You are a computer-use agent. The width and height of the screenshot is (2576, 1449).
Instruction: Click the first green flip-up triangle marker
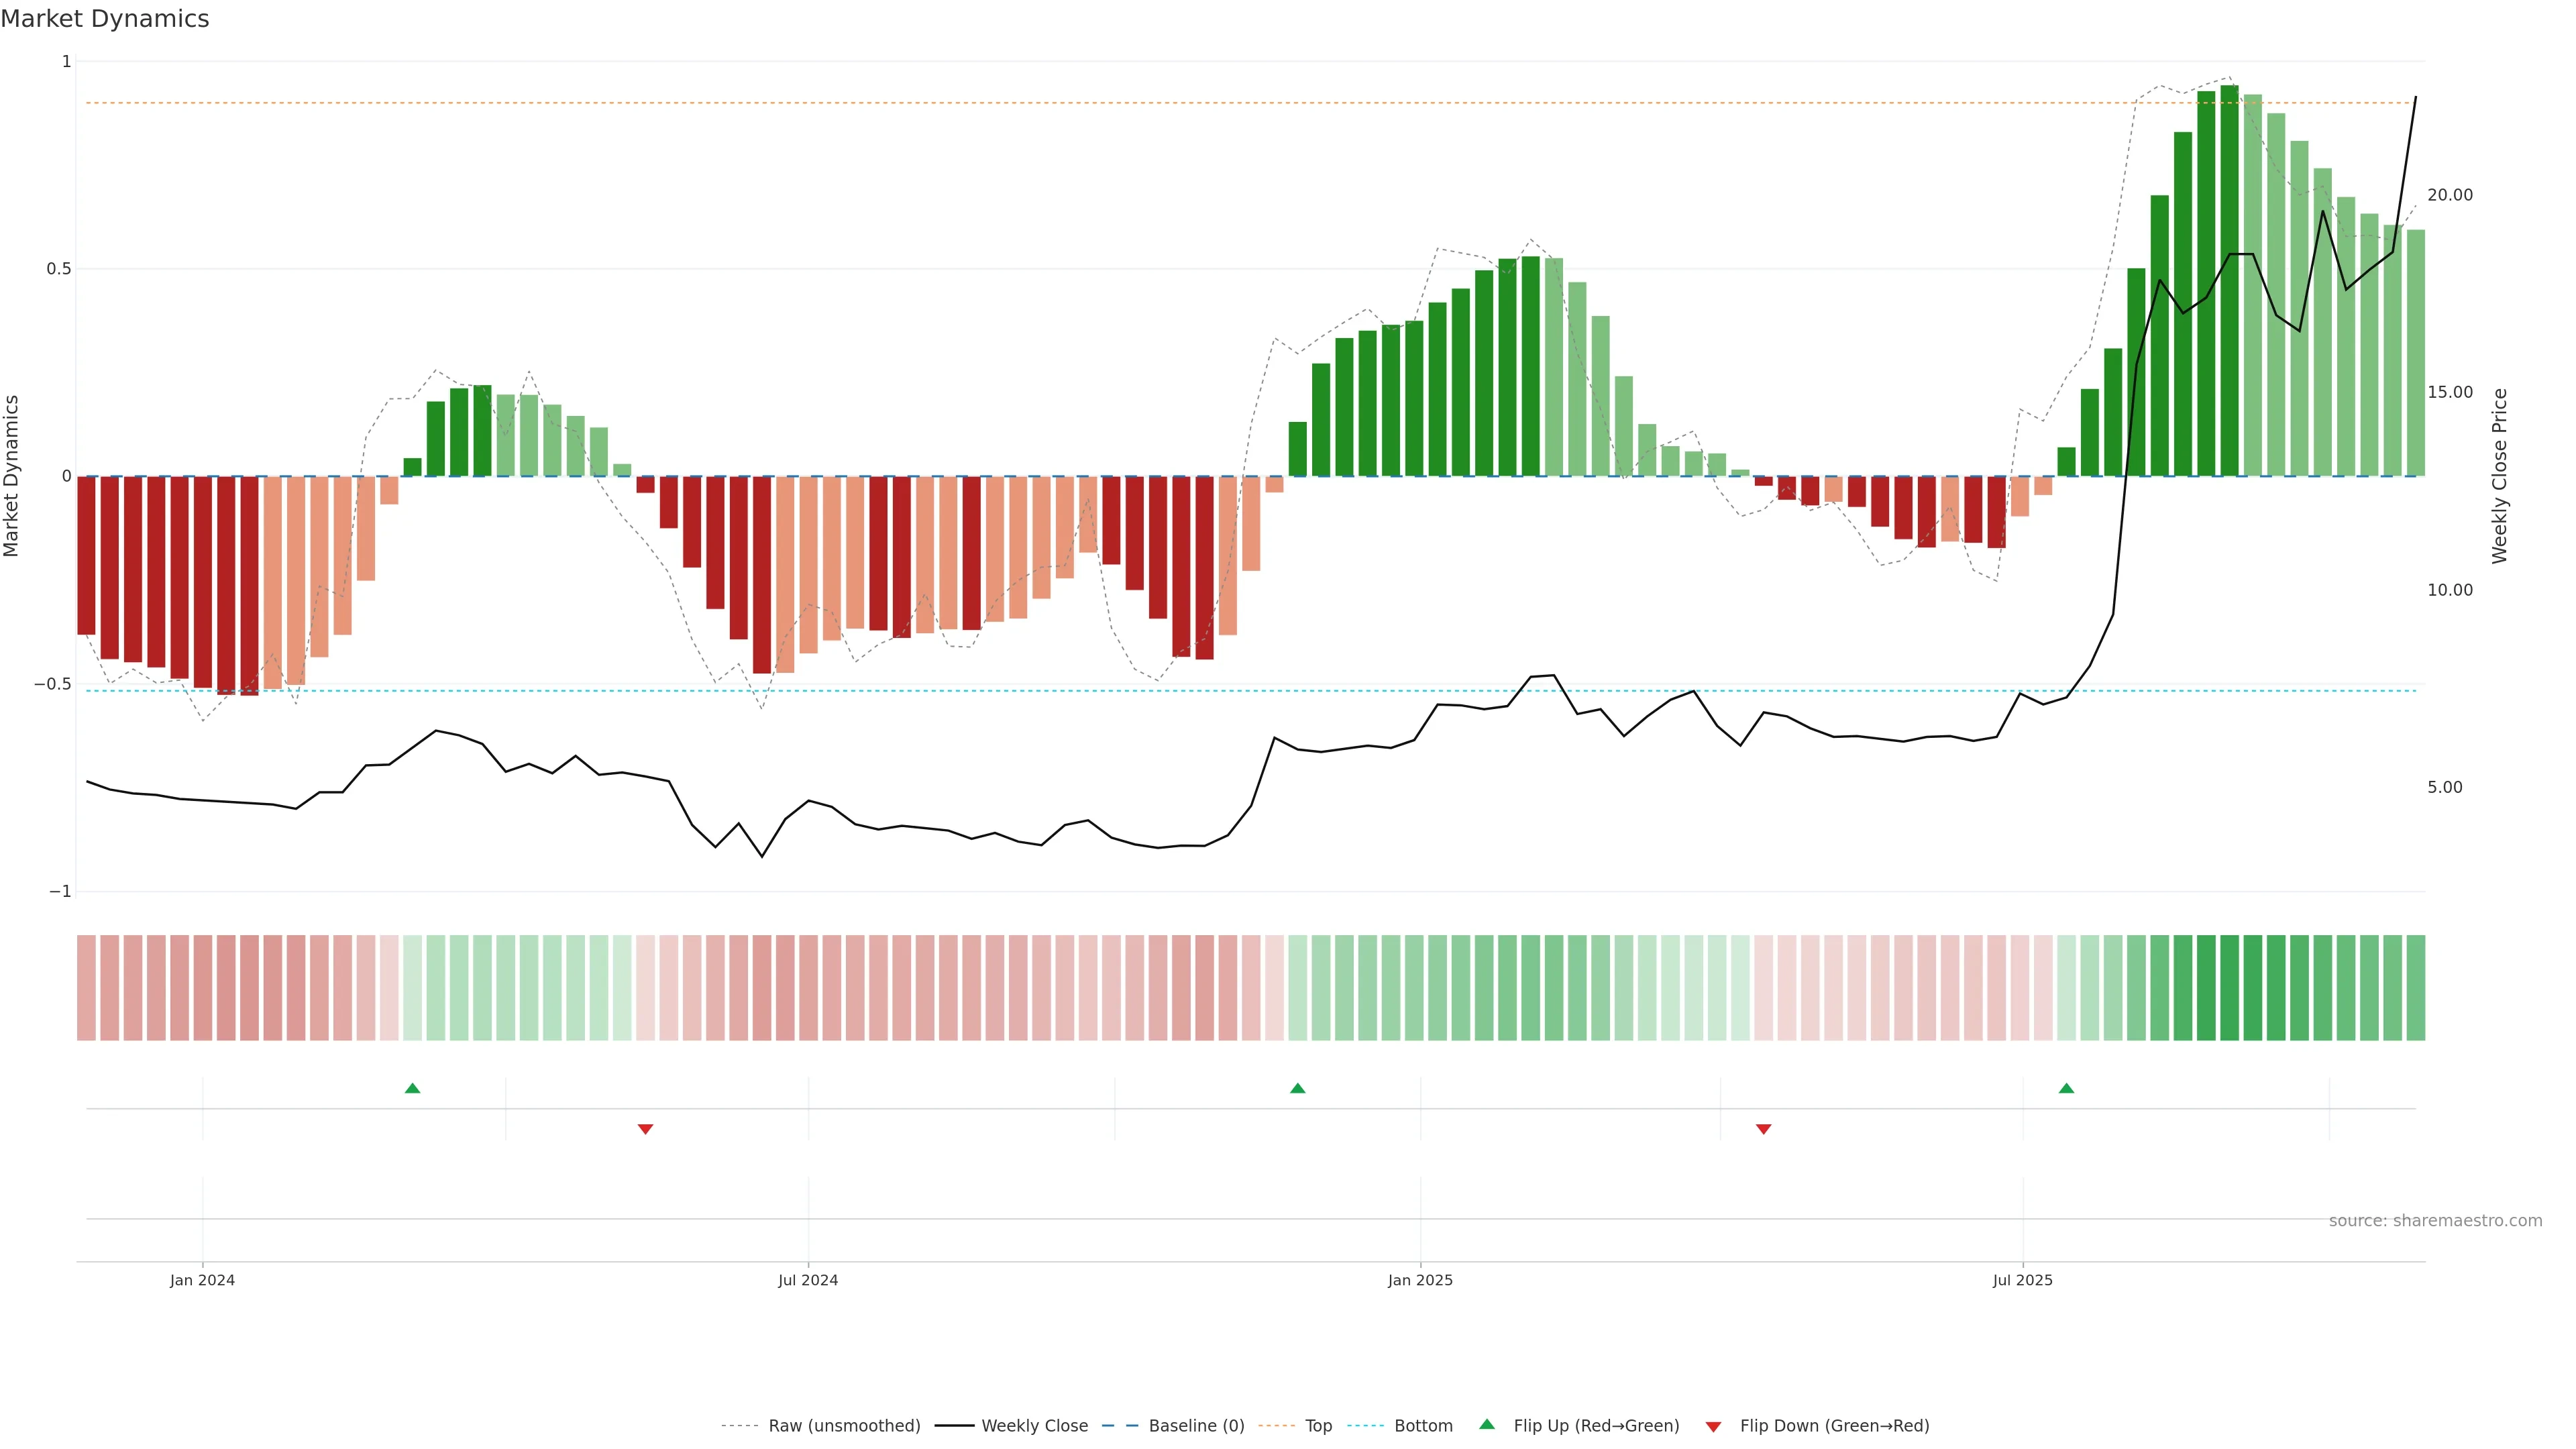click(x=412, y=1088)
